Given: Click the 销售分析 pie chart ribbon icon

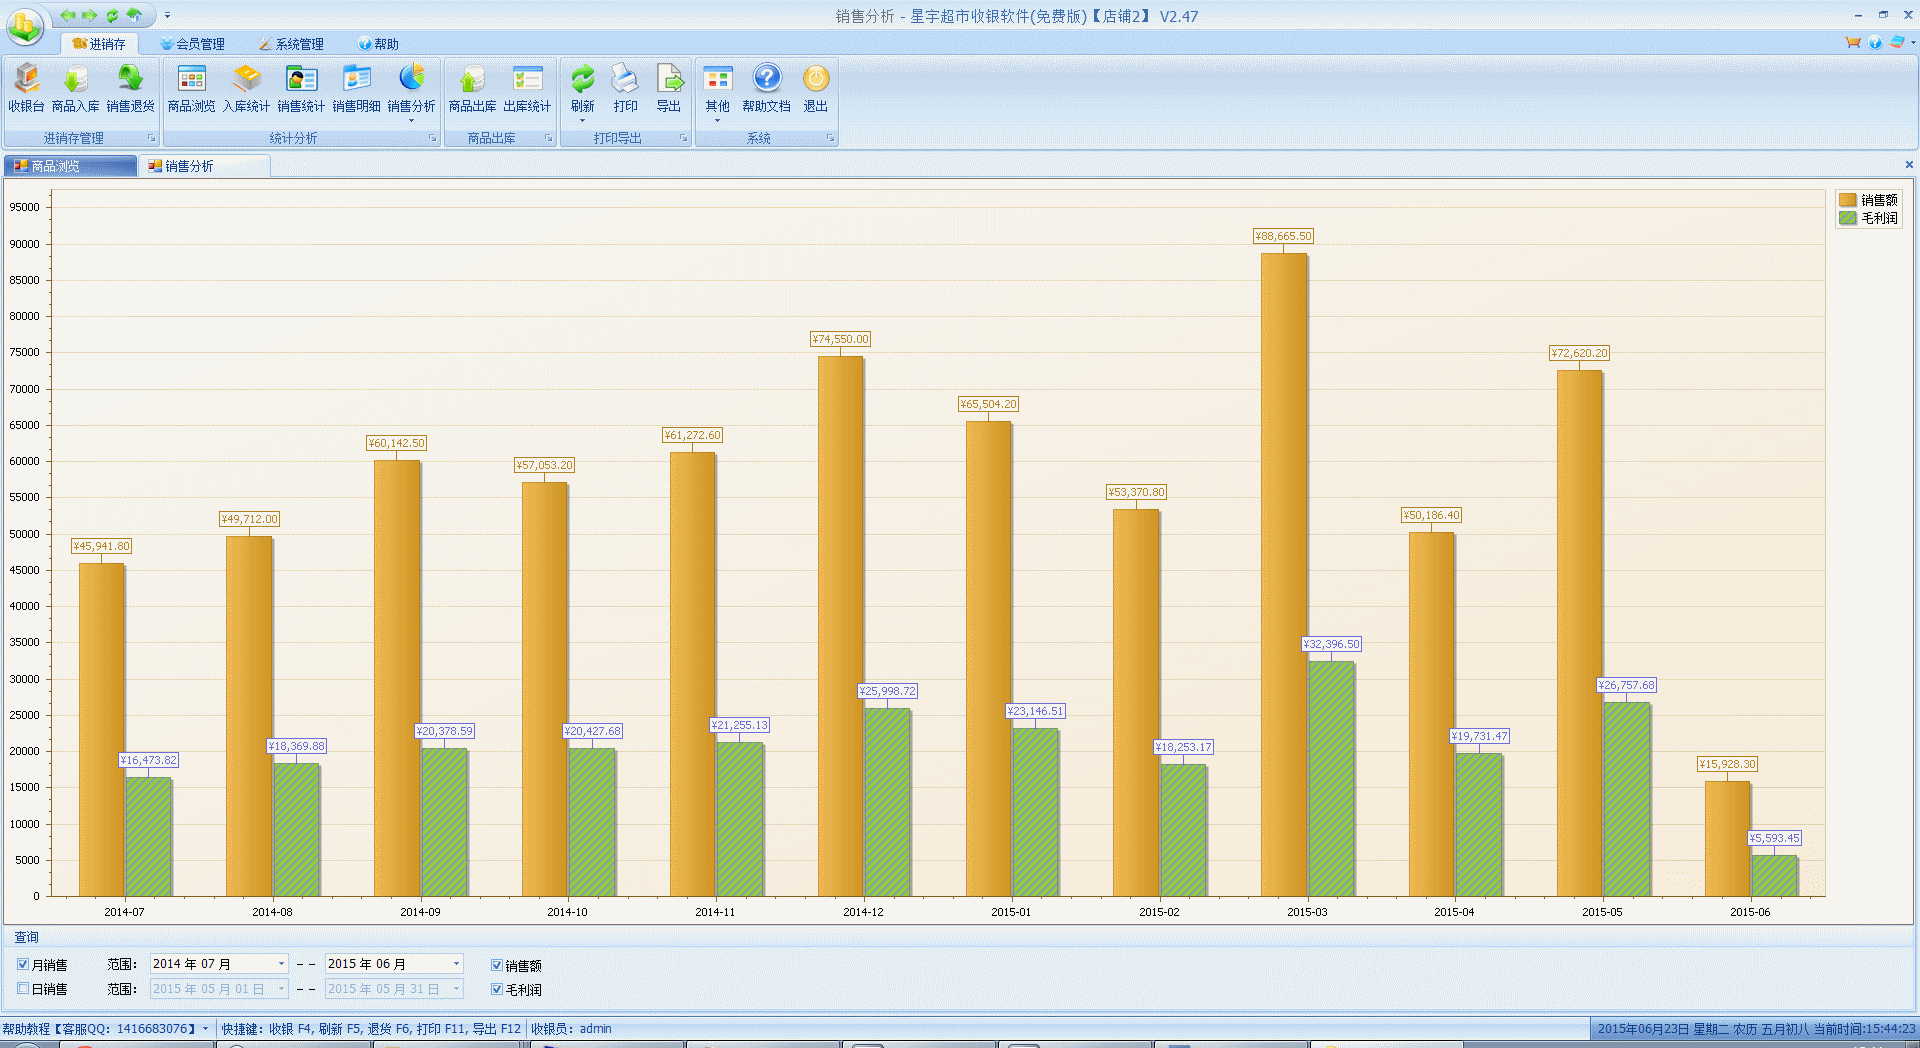Looking at the screenshot, I should [411, 78].
